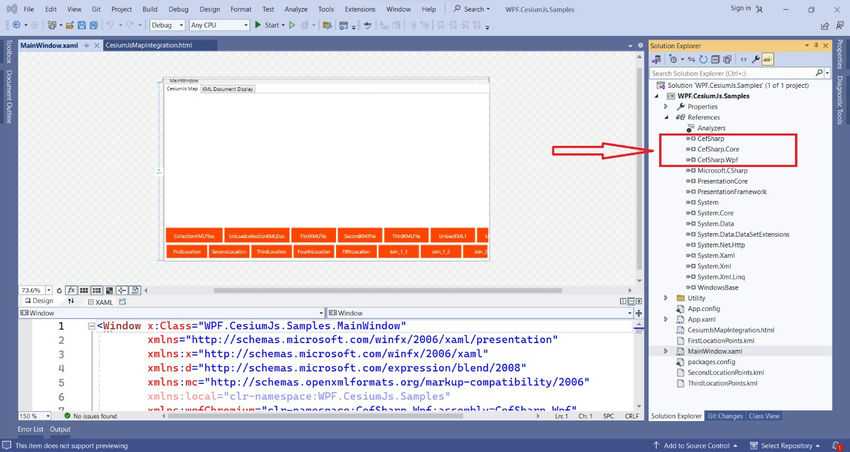850x452 pixels.
Task: Close the MainWindow.xaml tab
Action: (97, 46)
